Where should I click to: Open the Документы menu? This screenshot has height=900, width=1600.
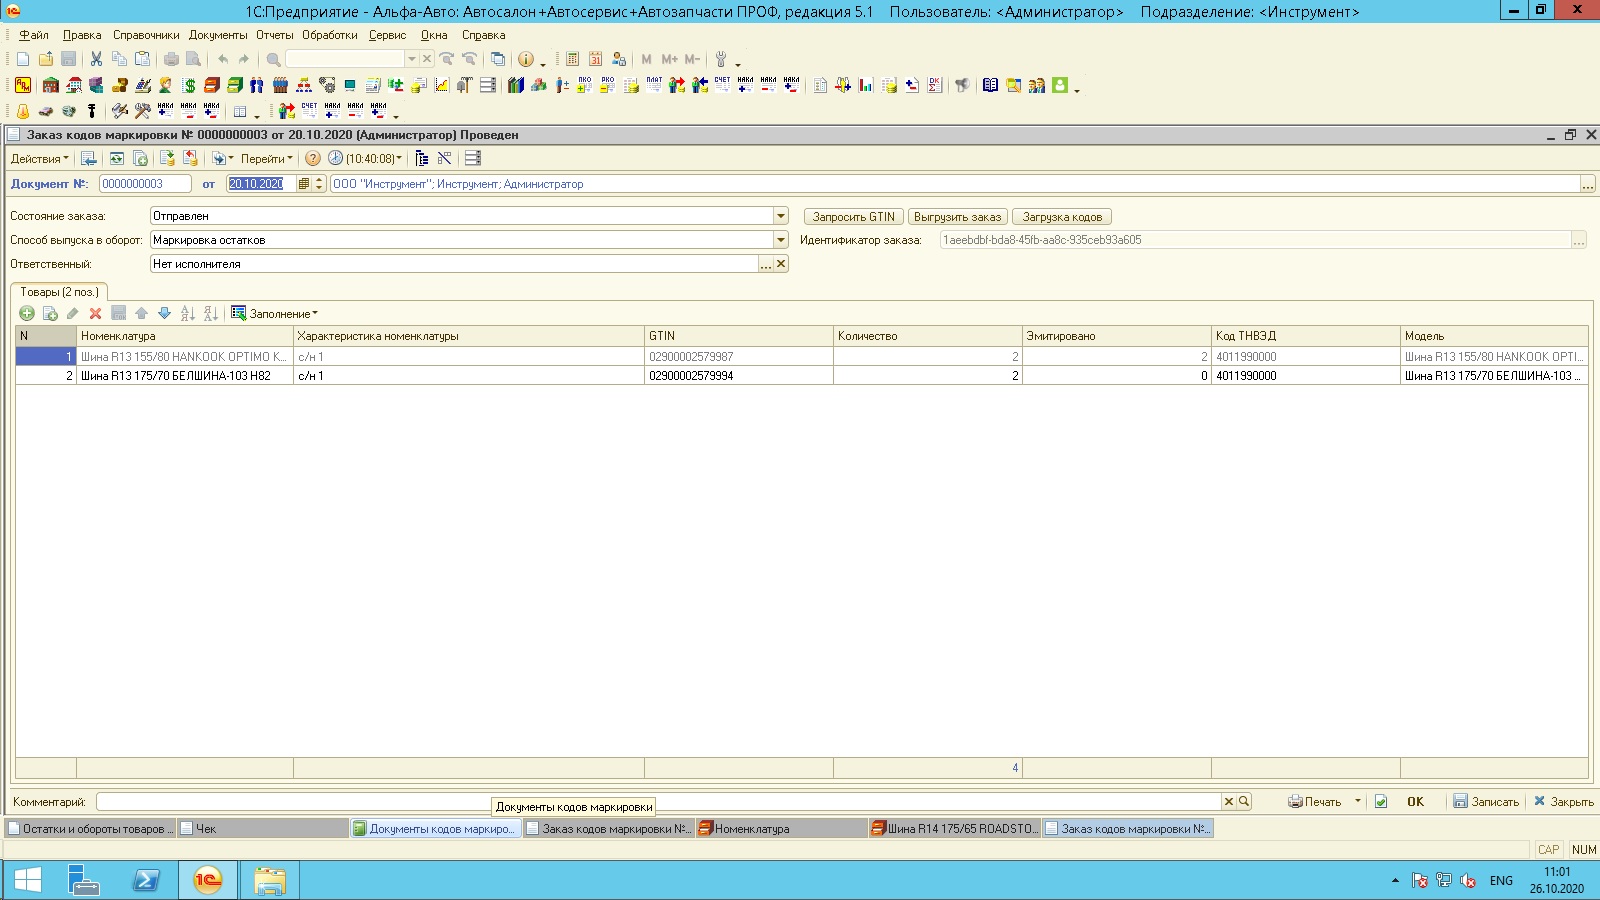(218, 35)
